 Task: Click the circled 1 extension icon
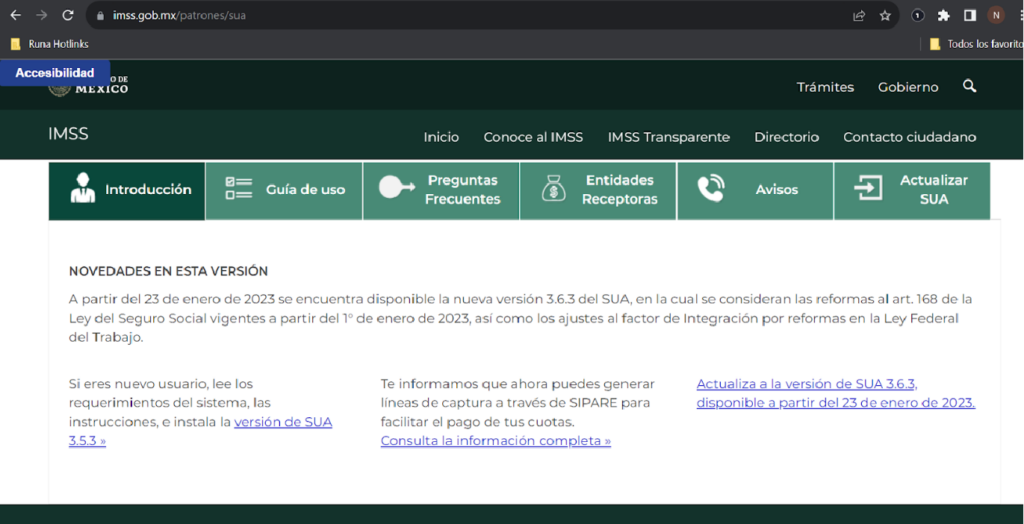pyautogui.click(x=918, y=16)
